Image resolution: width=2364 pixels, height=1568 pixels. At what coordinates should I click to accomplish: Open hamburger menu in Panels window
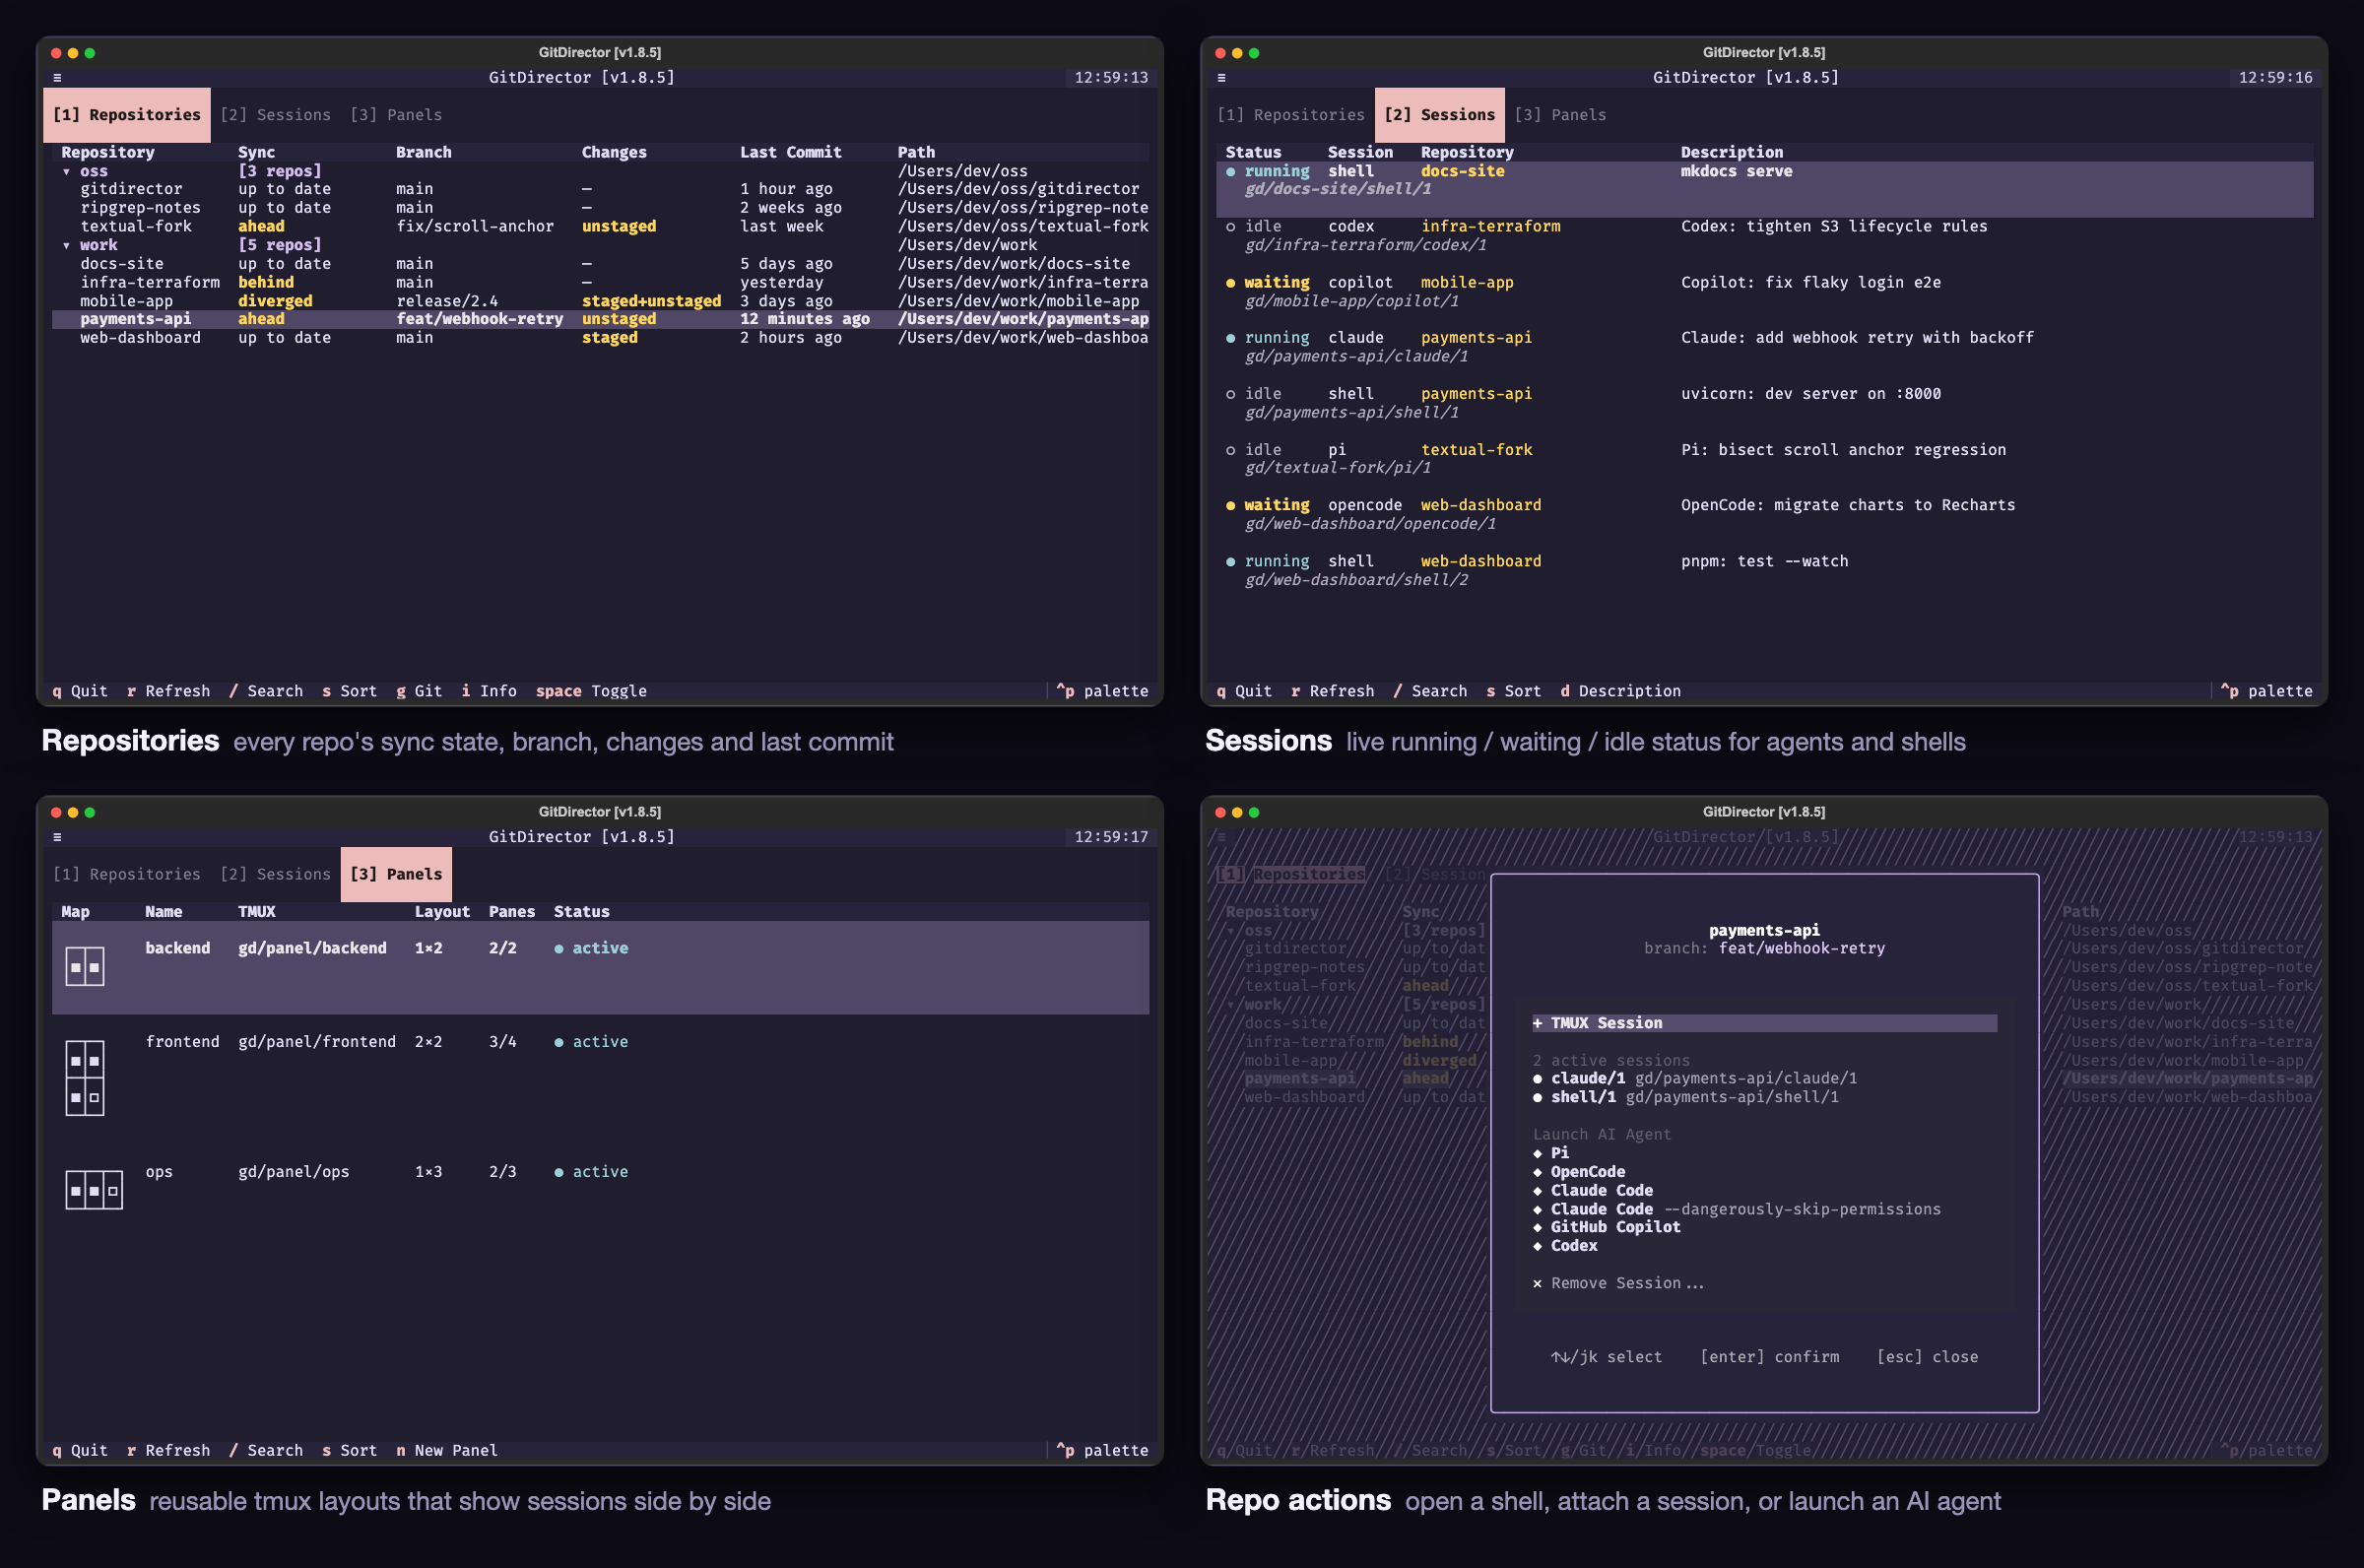pos(57,837)
